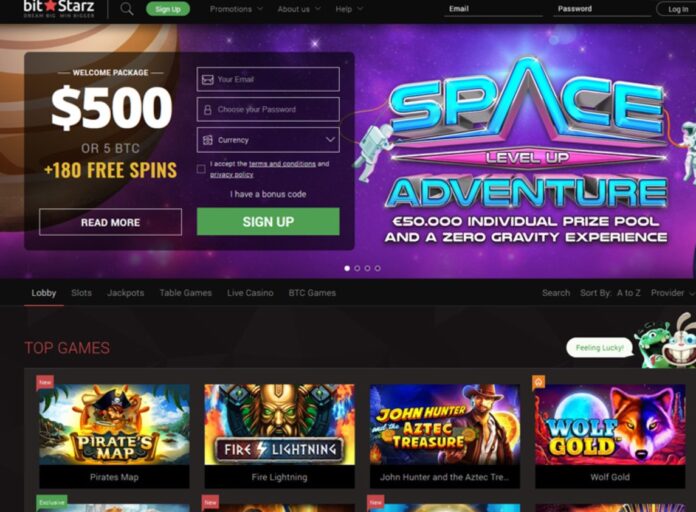Open the Promotions dropdown menu
Image resolution: width=696 pixels, height=512 pixels.
[x=236, y=9]
